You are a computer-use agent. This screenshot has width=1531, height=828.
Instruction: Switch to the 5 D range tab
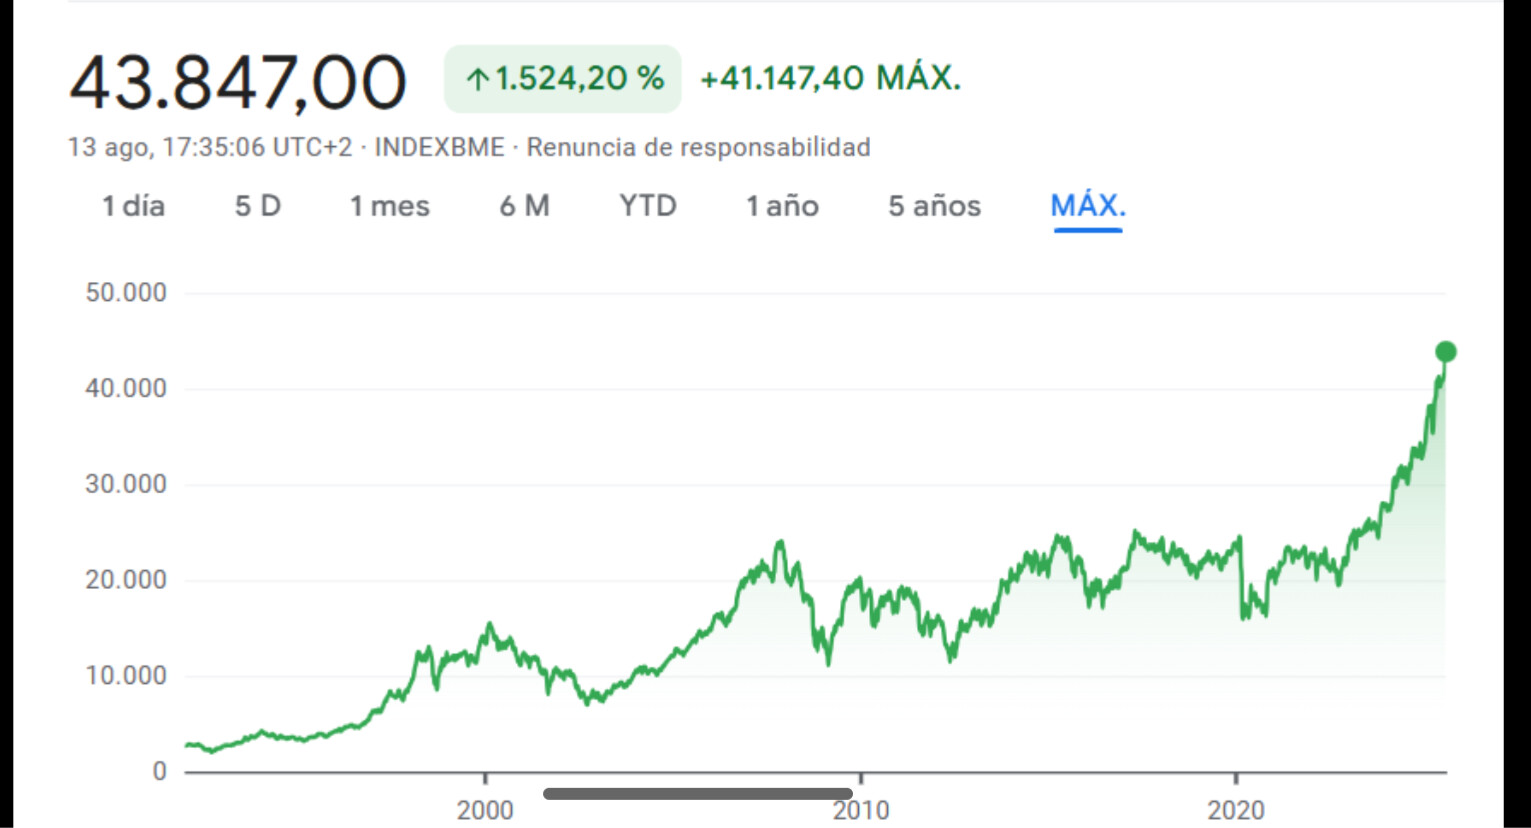[x=257, y=206]
